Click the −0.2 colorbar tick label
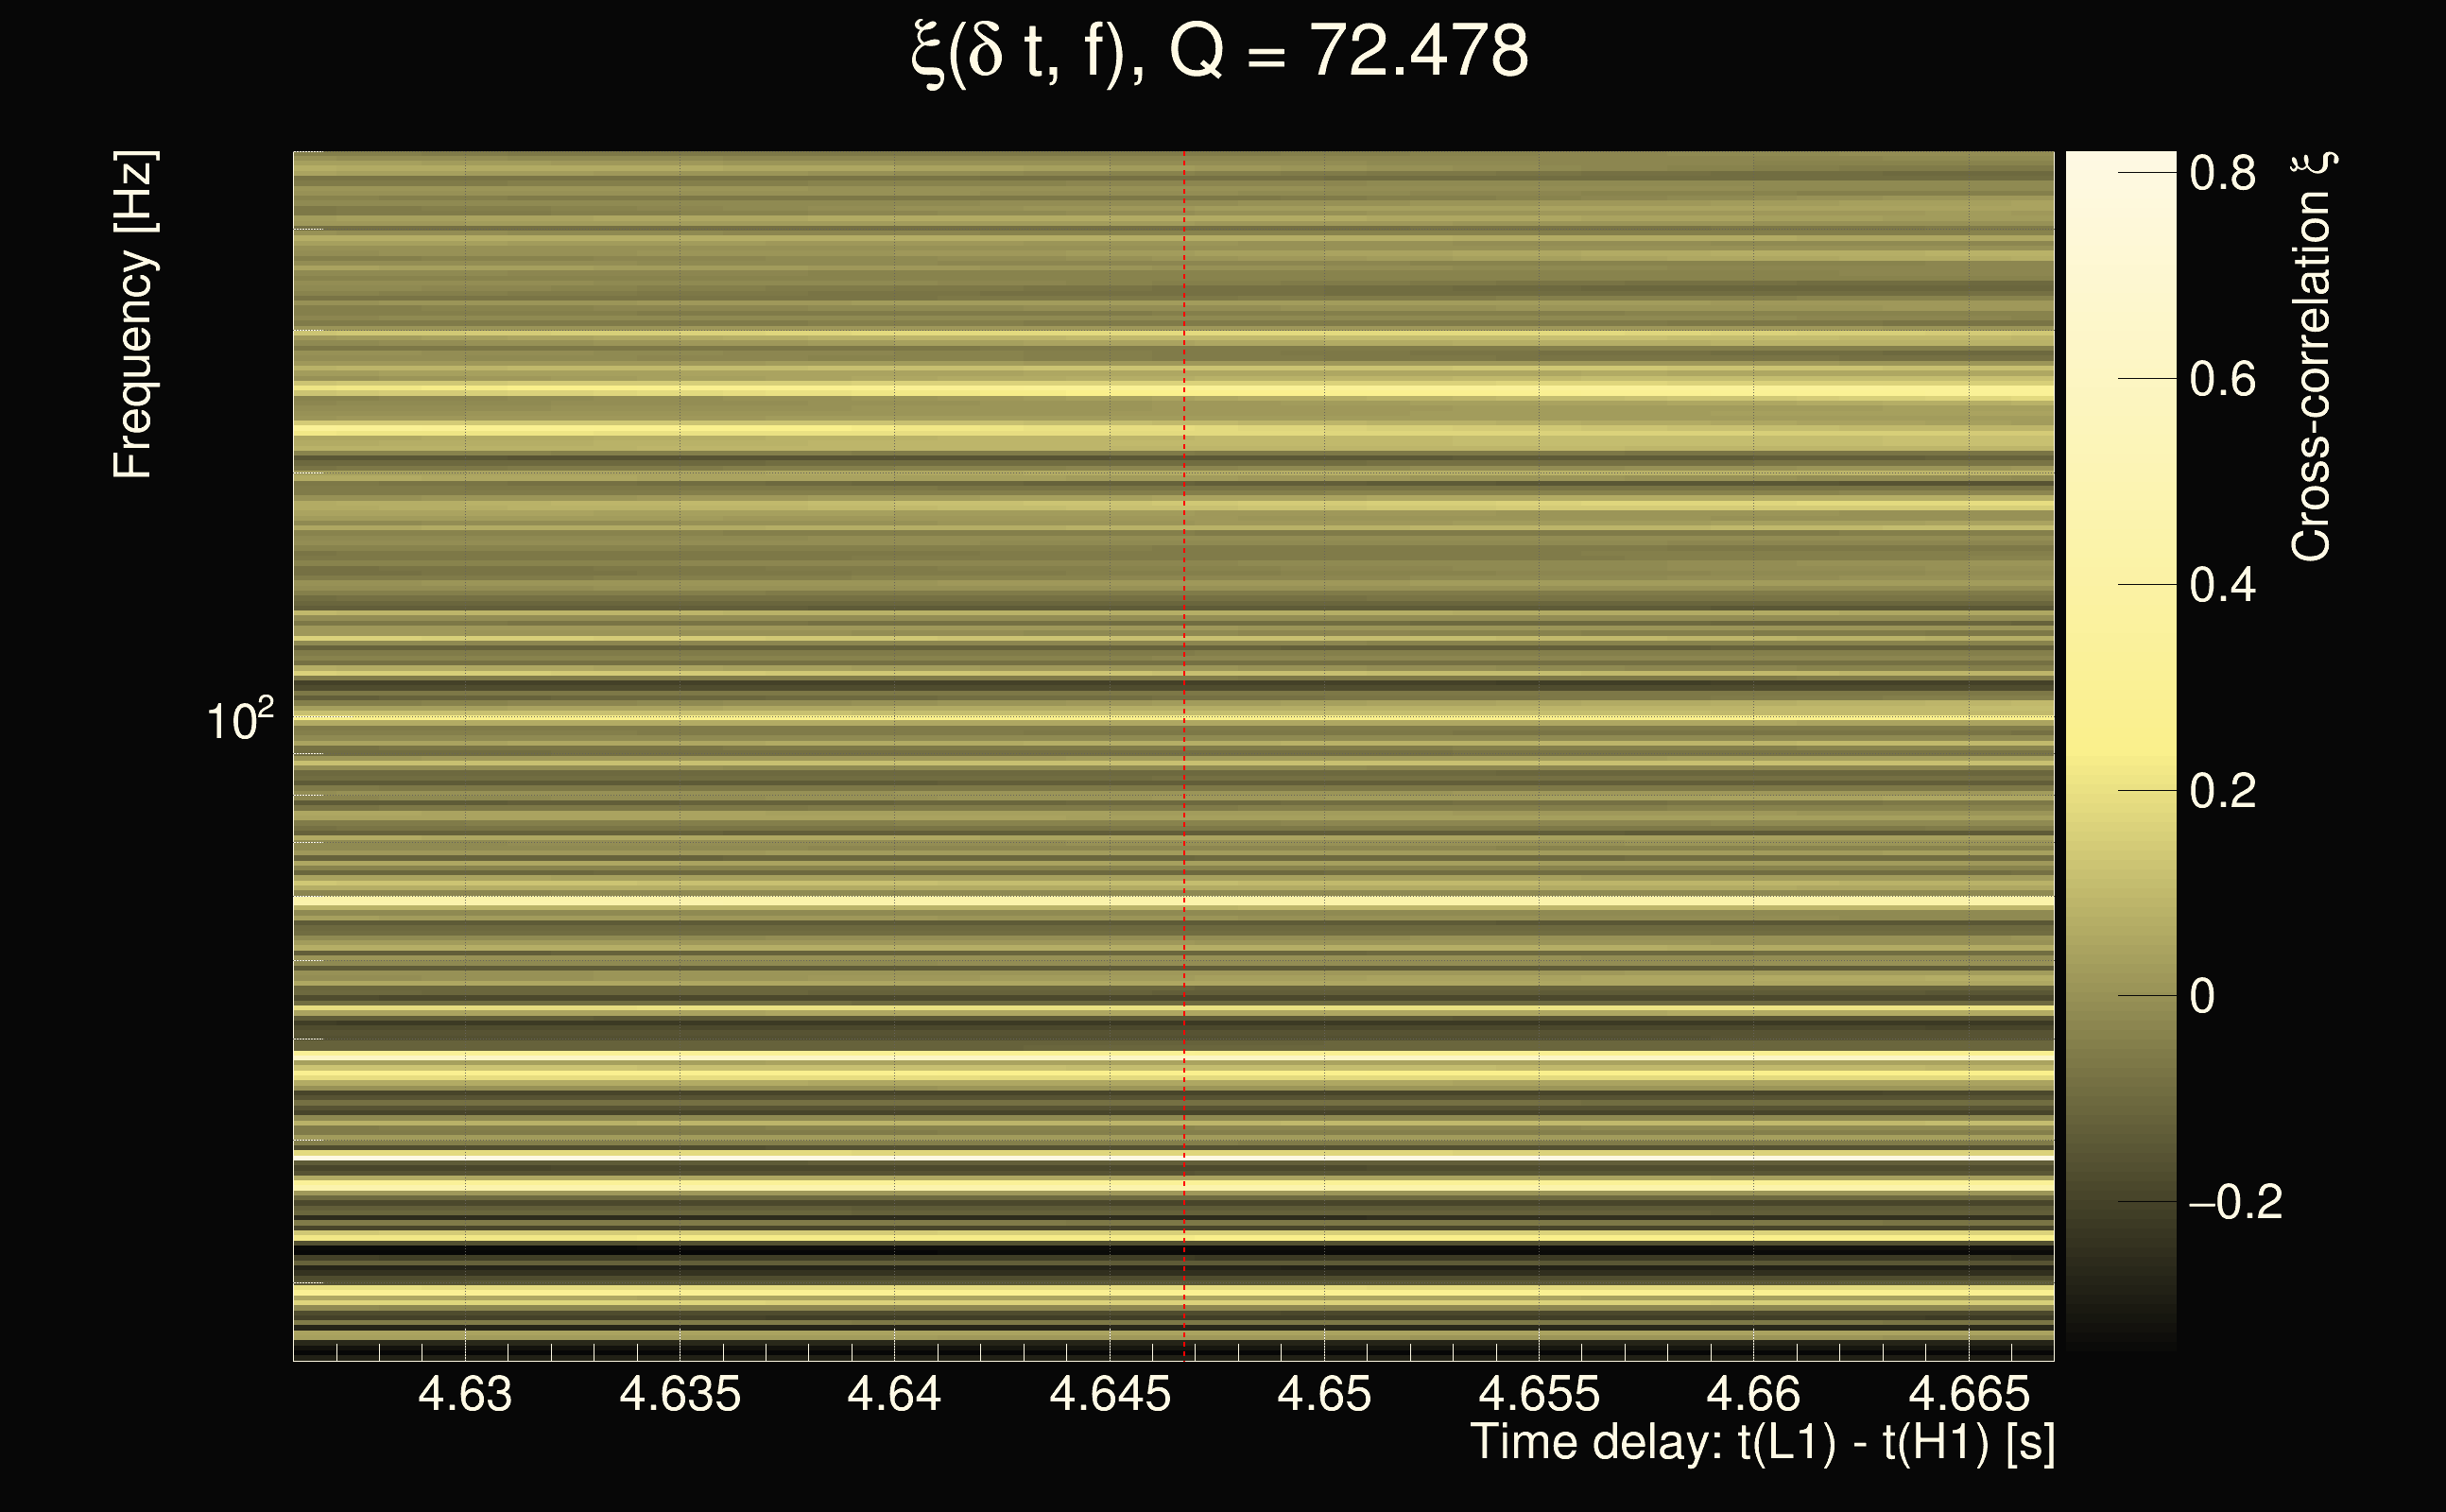Viewport: 2446px width, 1512px height. click(2234, 1202)
